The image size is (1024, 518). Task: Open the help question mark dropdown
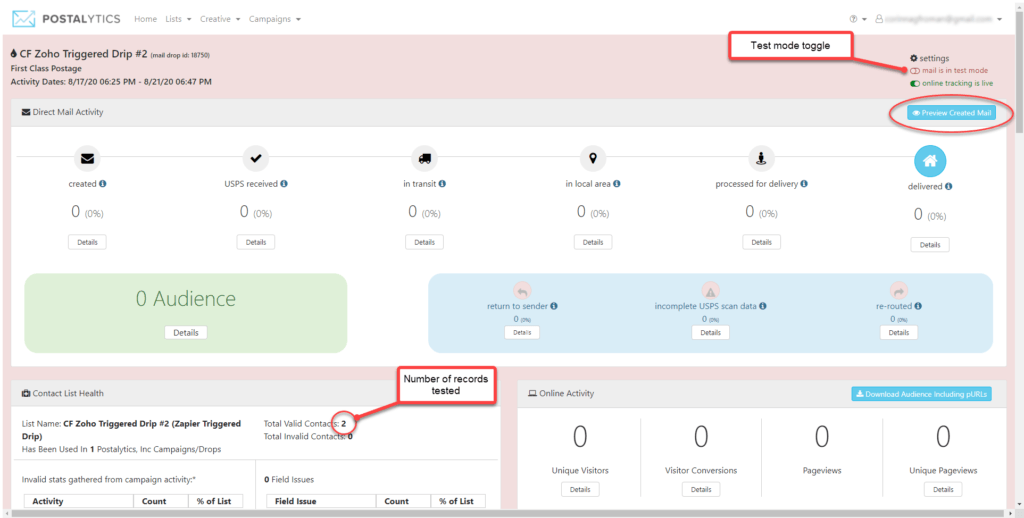point(857,19)
